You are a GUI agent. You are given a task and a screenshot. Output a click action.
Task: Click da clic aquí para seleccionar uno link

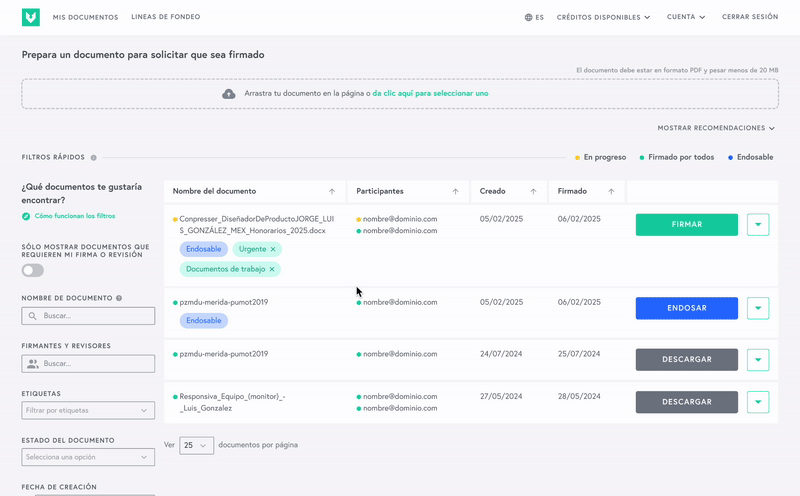click(x=431, y=93)
